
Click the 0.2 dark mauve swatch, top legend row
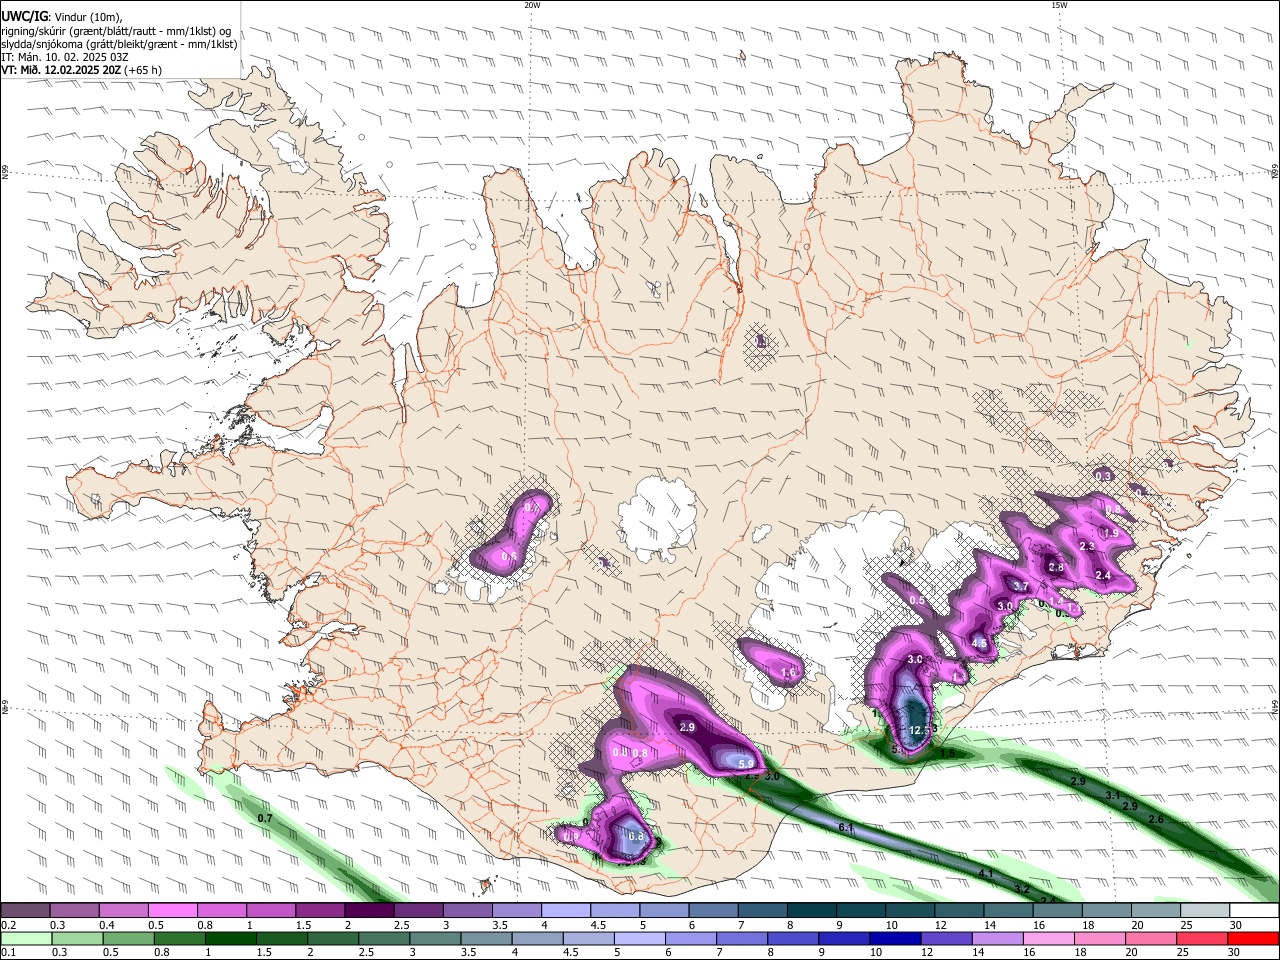(25, 910)
